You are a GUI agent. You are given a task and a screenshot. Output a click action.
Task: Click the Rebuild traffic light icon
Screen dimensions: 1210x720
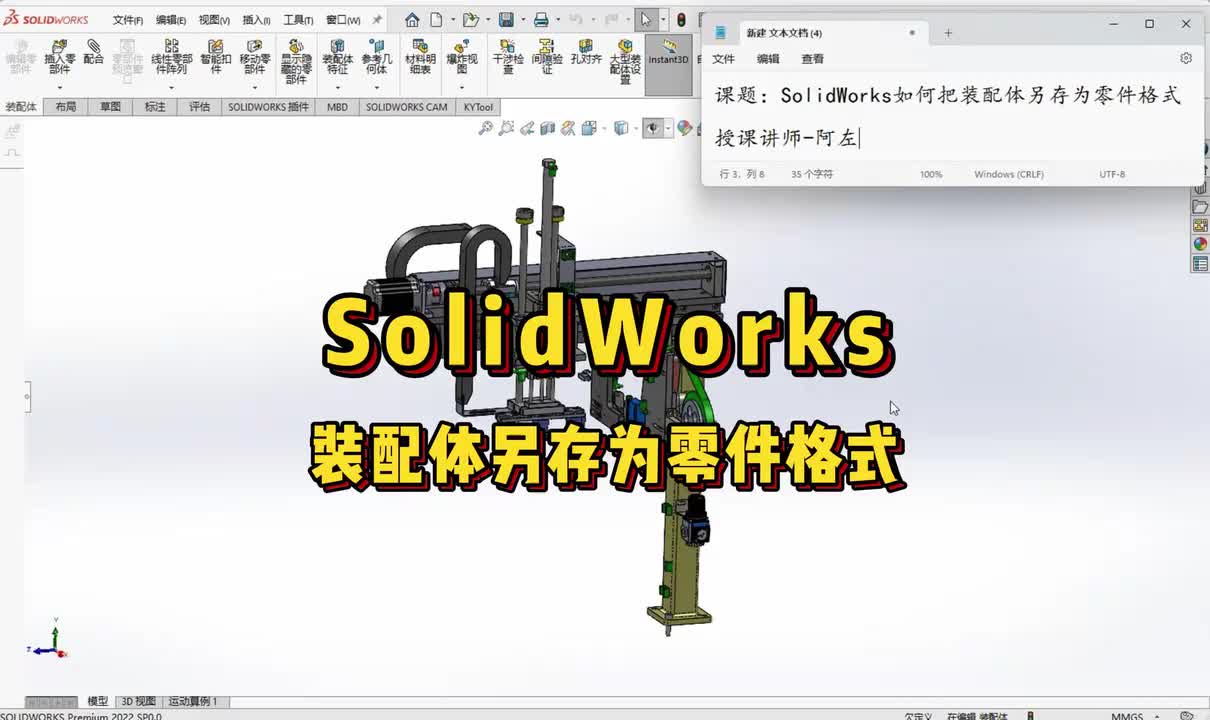681,20
